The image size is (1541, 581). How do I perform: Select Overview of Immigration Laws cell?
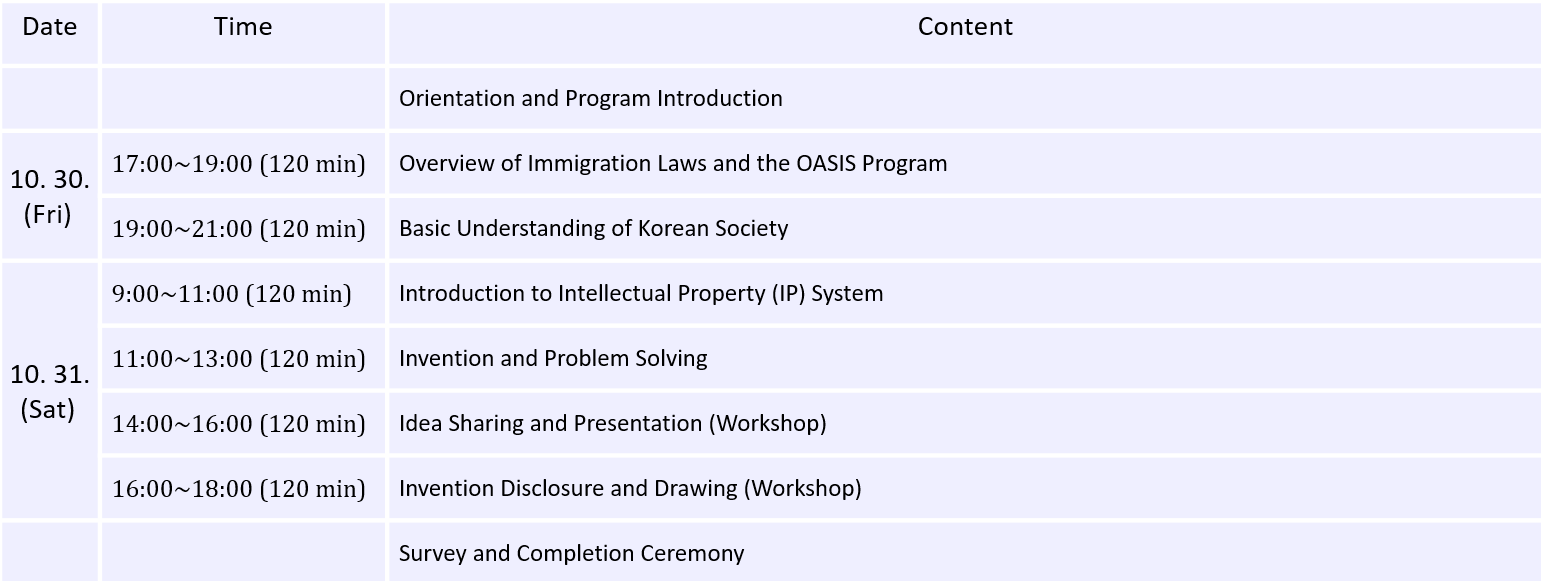673,163
